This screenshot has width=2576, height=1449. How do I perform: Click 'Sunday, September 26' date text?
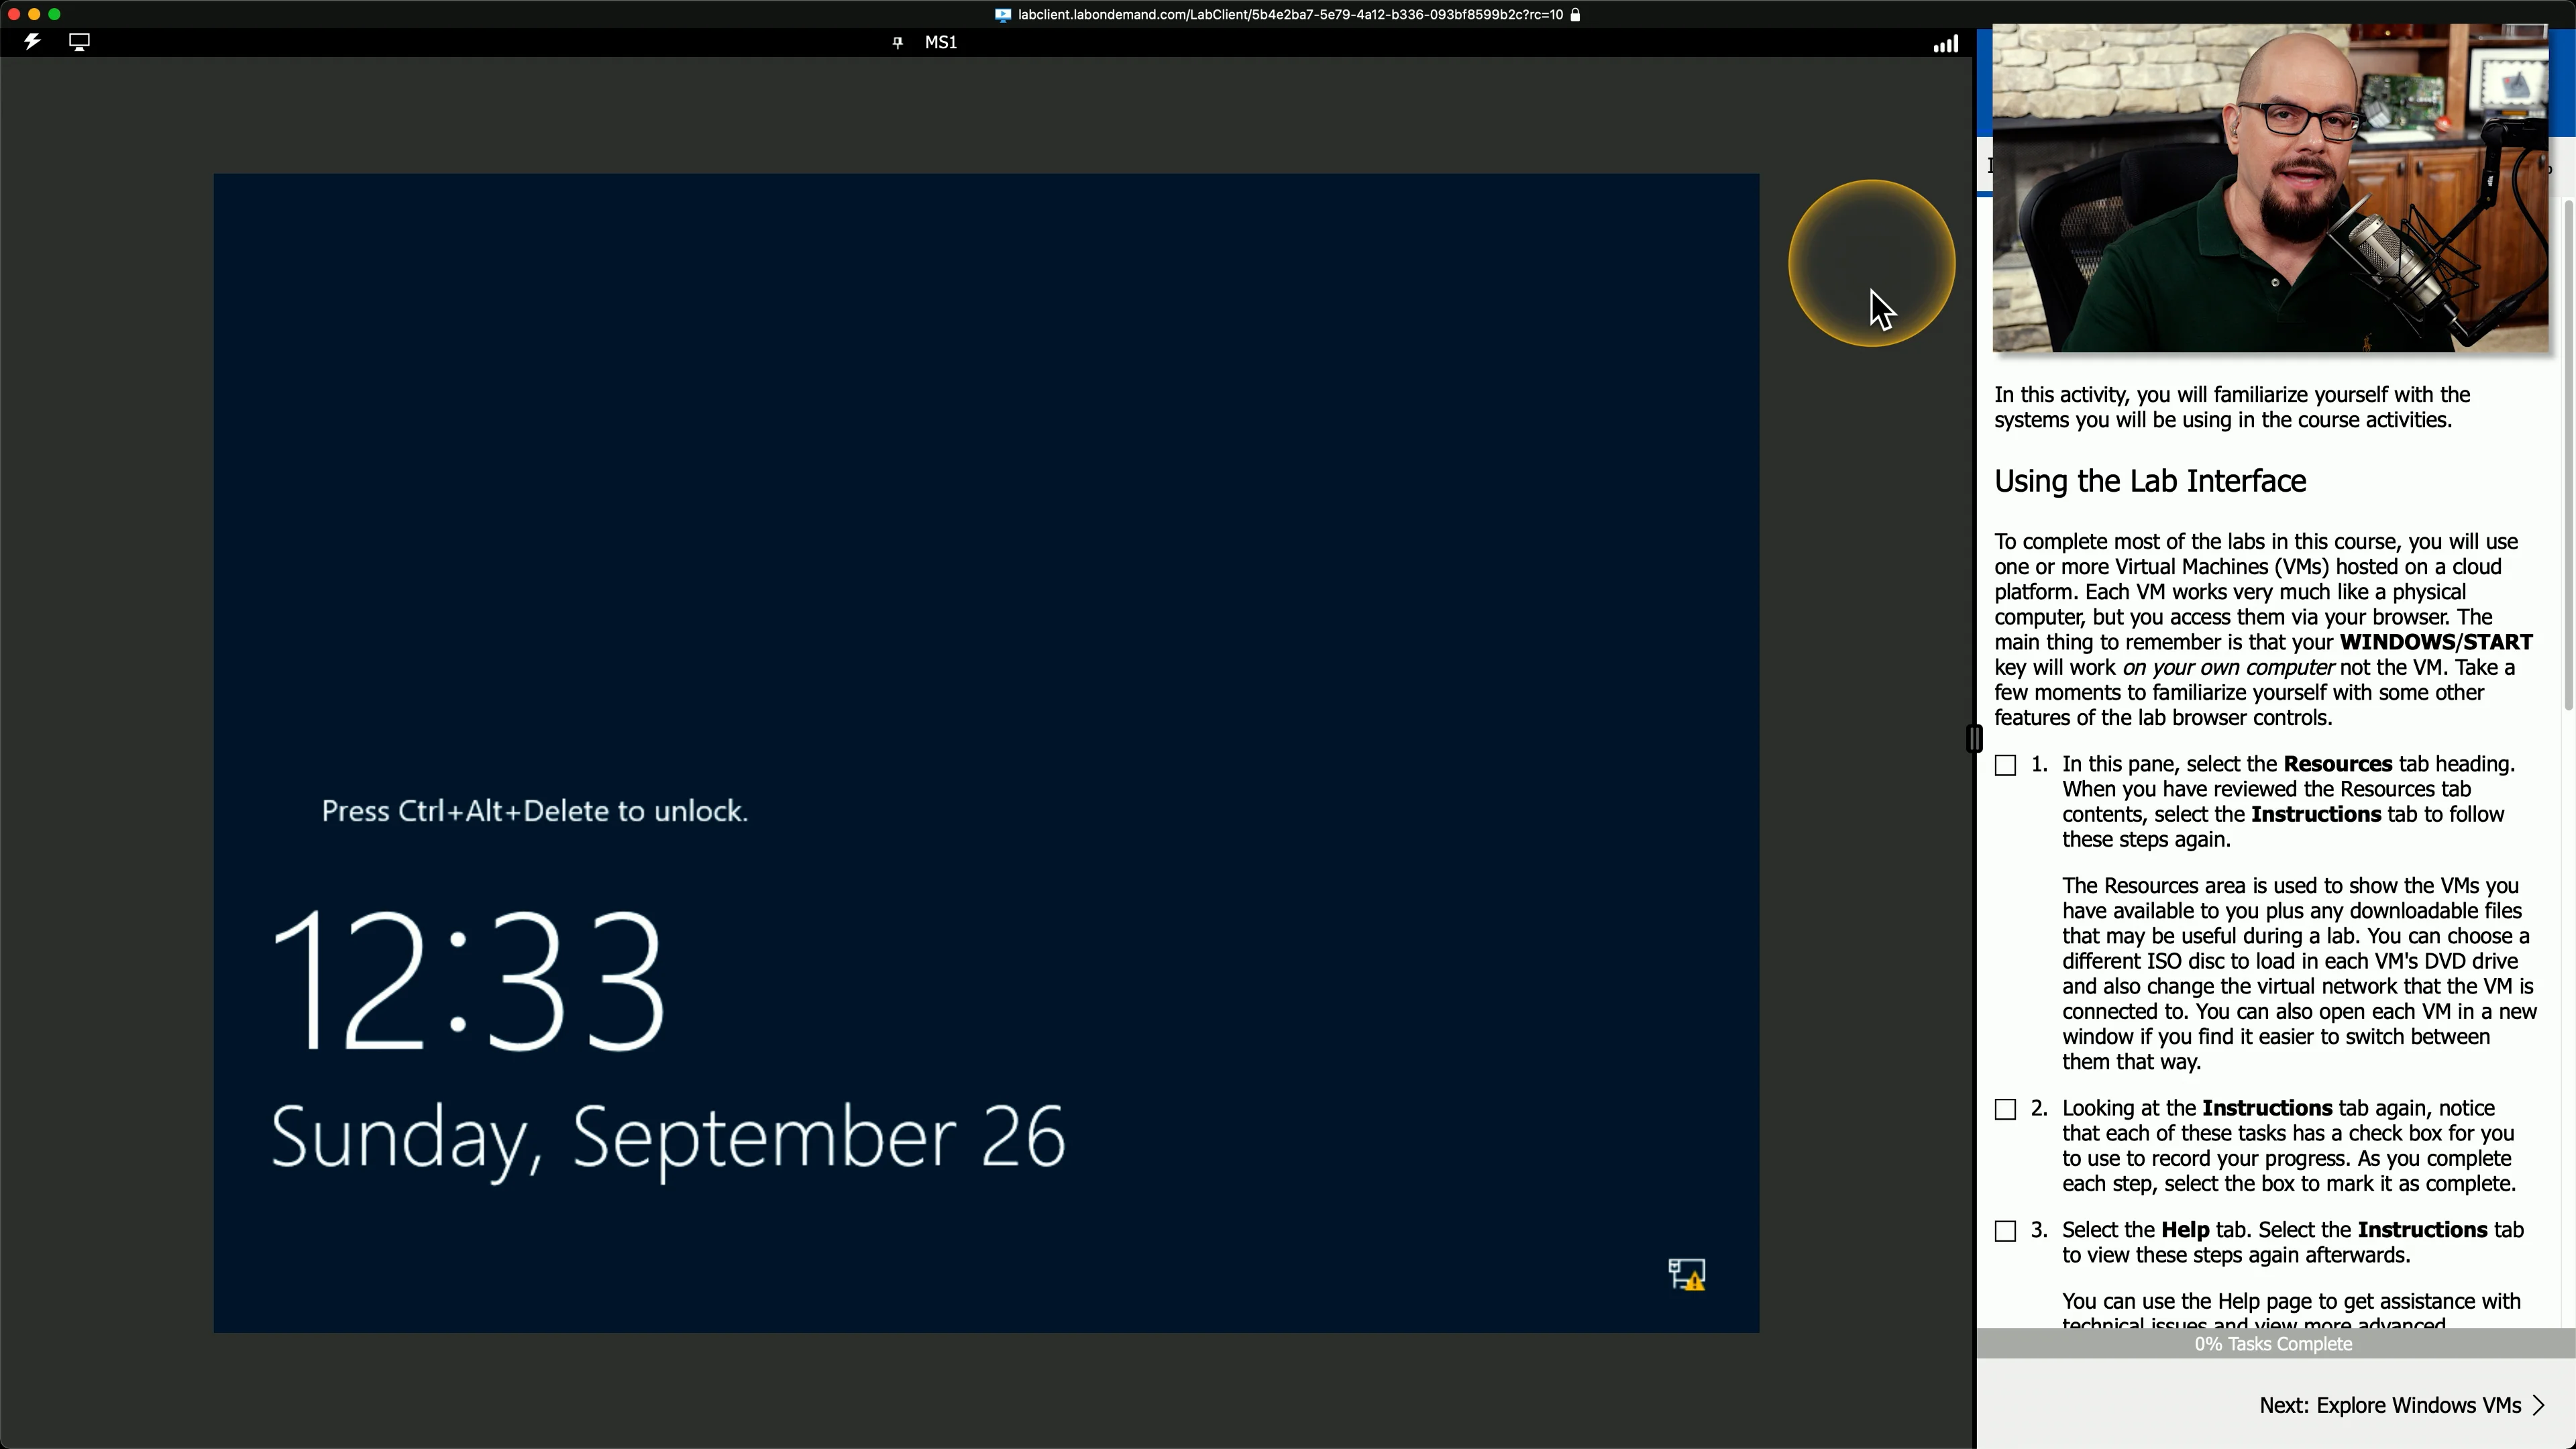(668, 1140)
